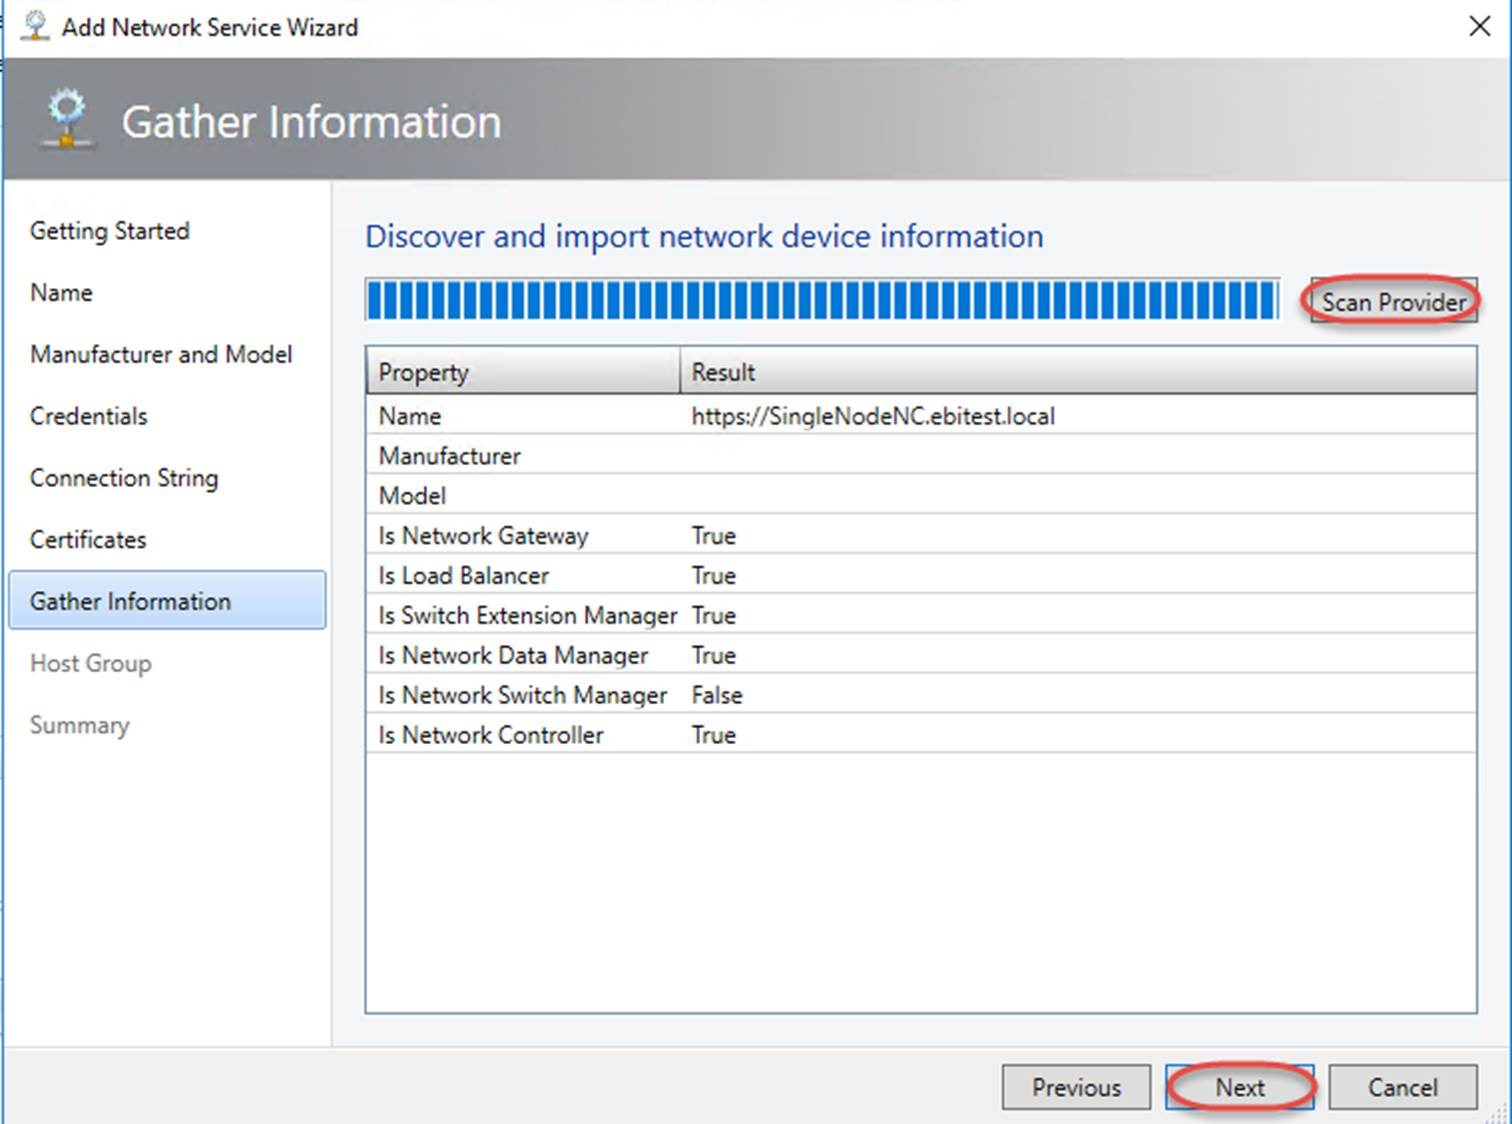Select the Is Network Controller row

pos(921,735)
